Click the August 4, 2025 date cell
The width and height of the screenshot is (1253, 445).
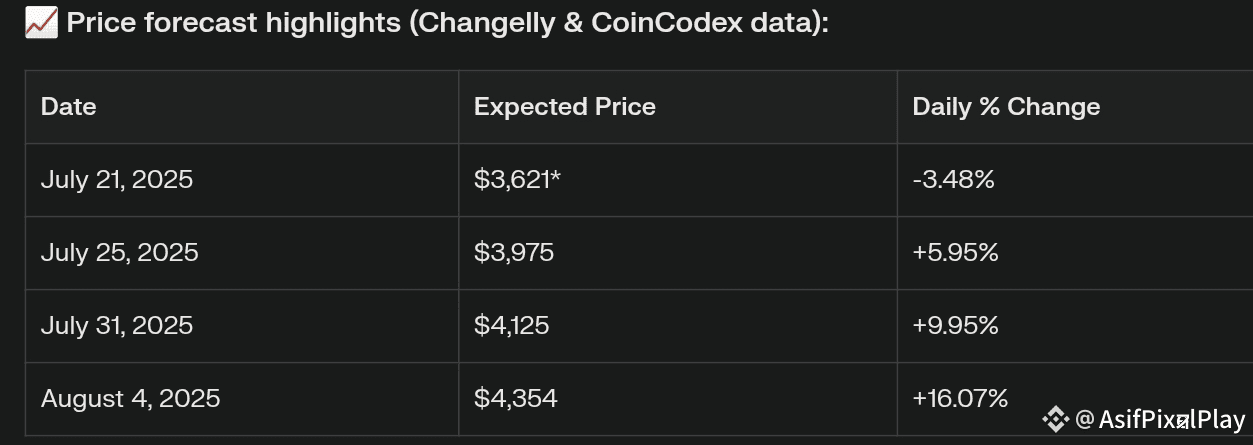[x=131, y=399]
